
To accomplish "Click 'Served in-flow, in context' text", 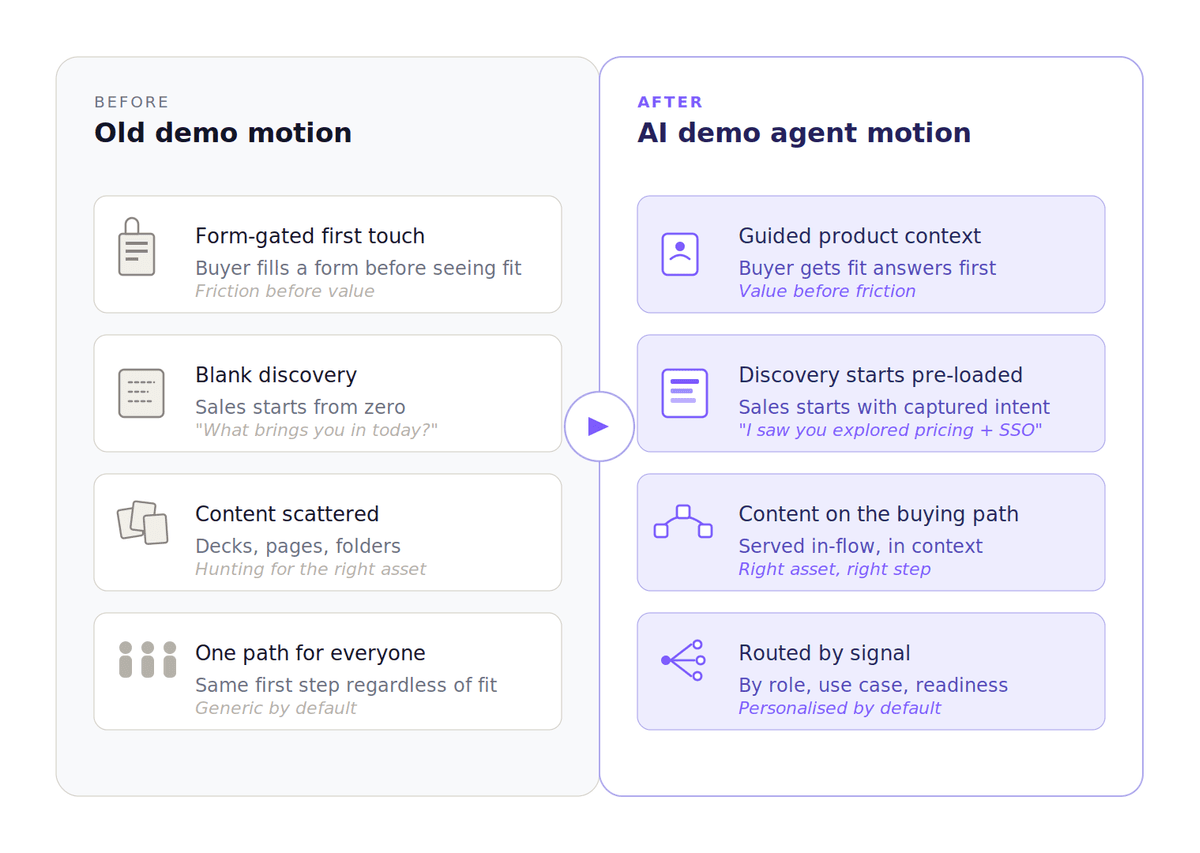I will 860,546.
